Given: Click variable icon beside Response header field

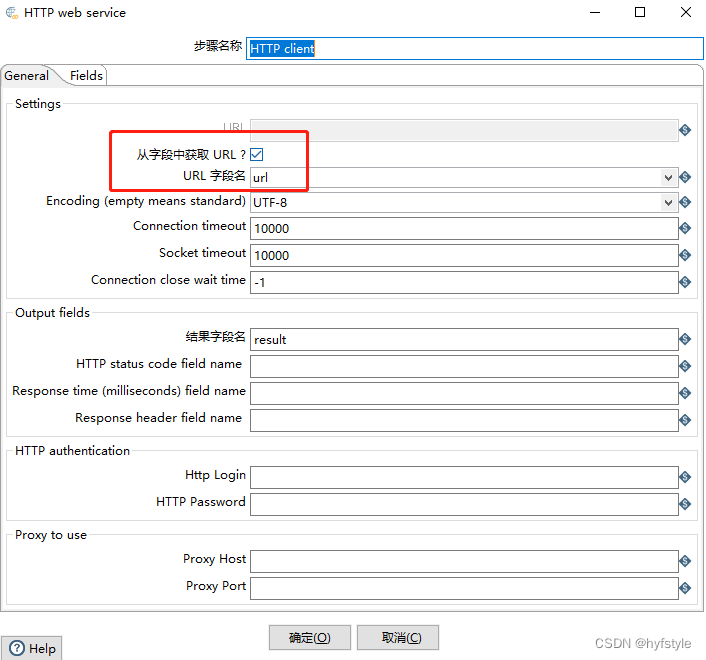Looking at the screenshot, I should point(685,420).
